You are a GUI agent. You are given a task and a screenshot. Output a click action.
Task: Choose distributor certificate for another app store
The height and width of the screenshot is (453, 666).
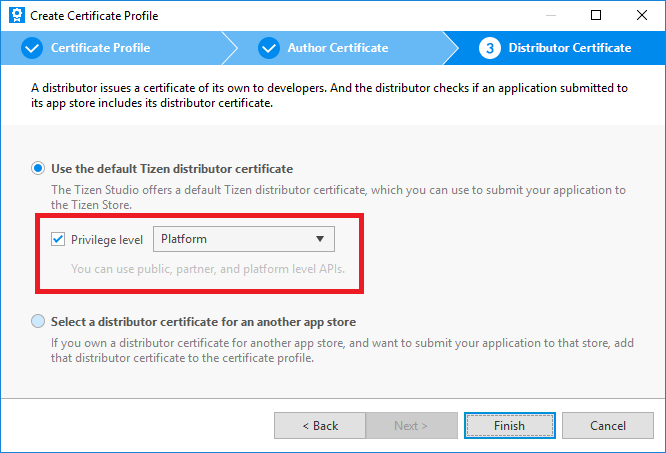coord(39,321)
